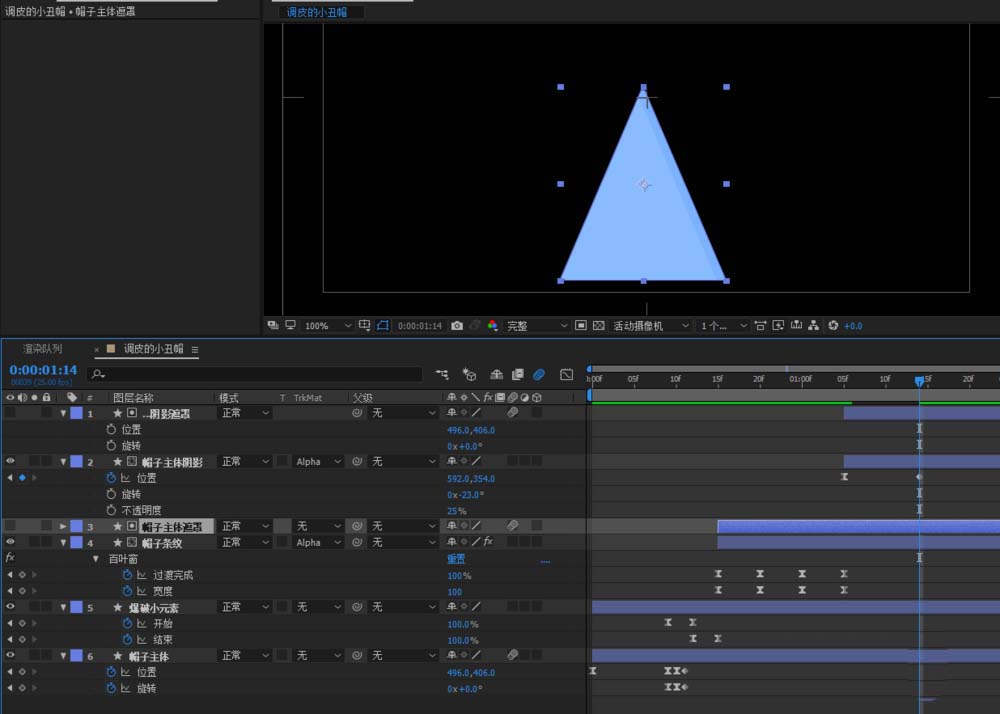Toggle the region of interest icon
The height and width of the screenshot is (714, 1000).
581,326
